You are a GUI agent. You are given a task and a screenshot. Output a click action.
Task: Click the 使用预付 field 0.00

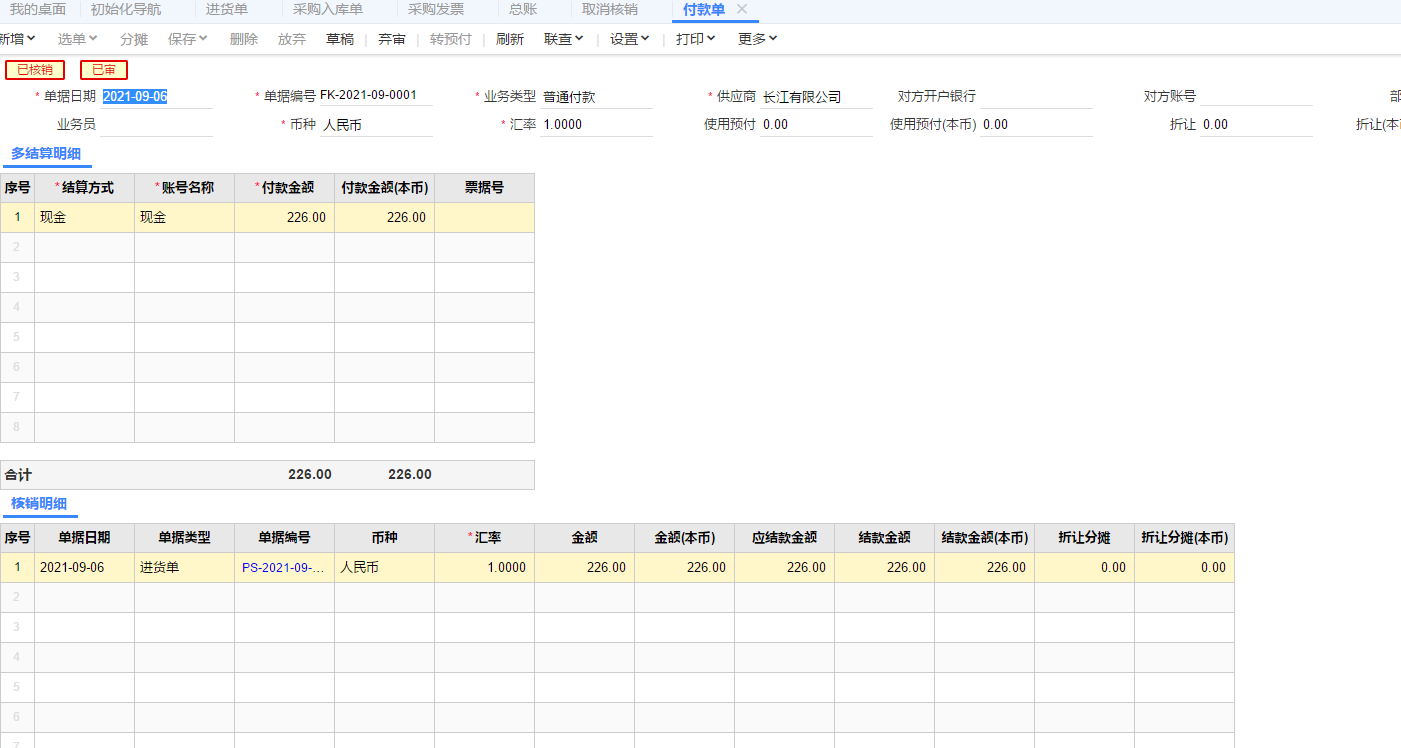coord(816,125)
